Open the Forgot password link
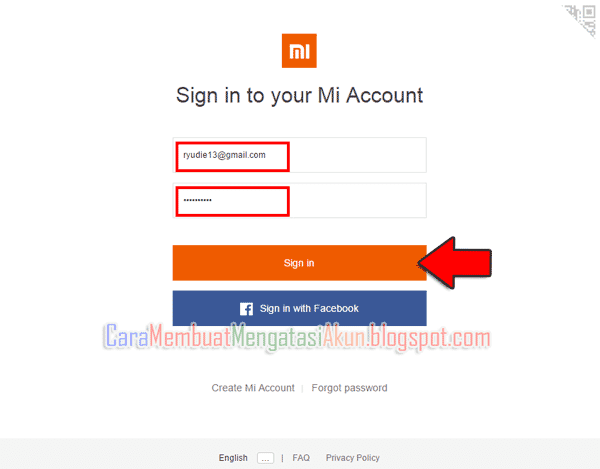The image size is (600, 469). coord(349,388)
